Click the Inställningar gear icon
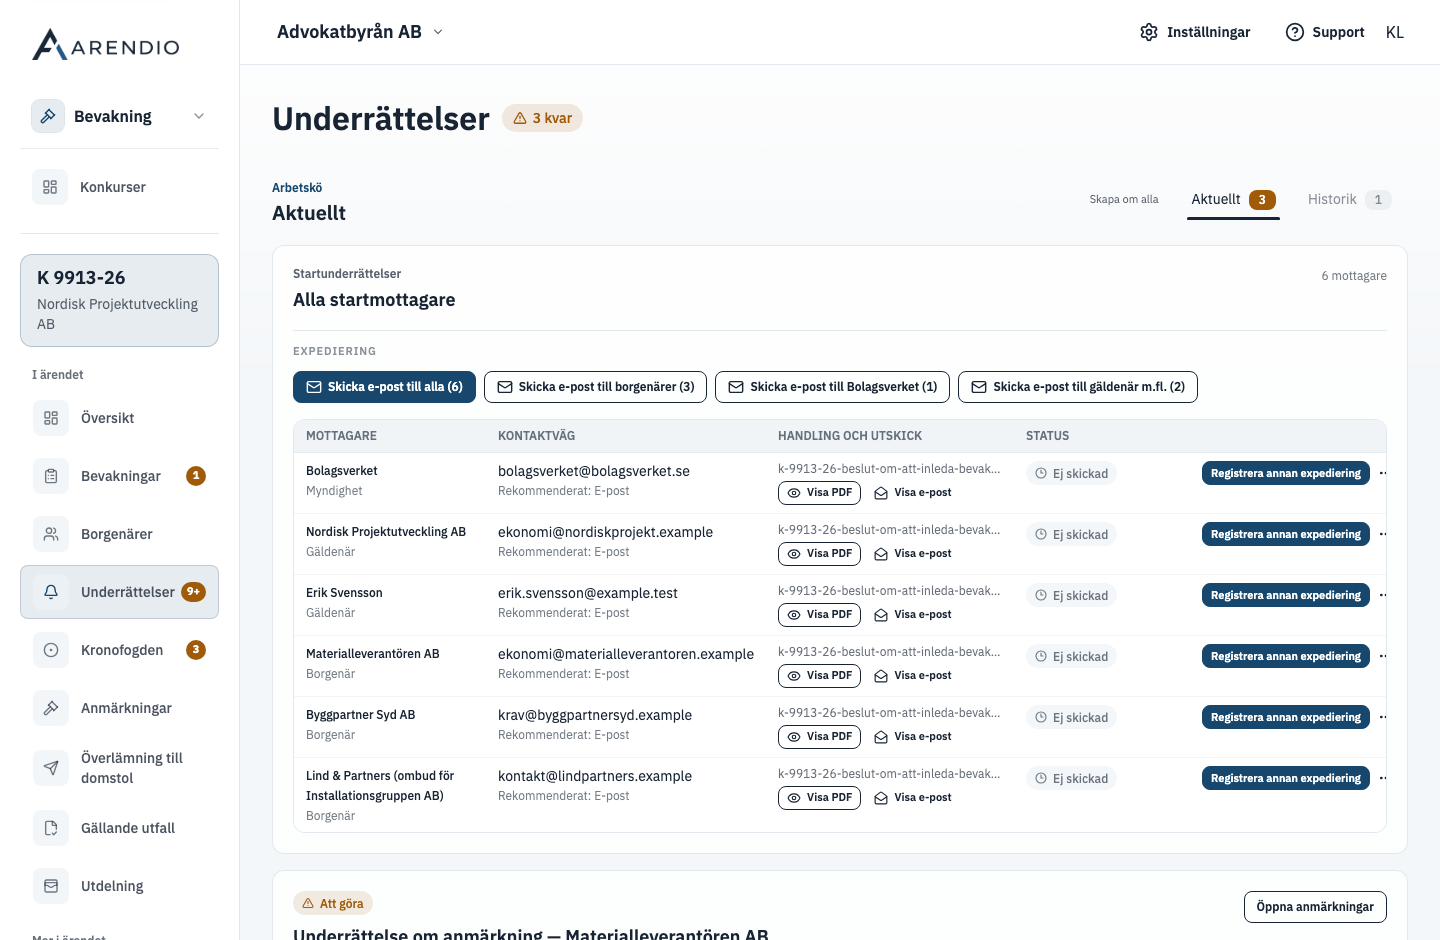The image size is (1440, 940). pos(1149,32)
